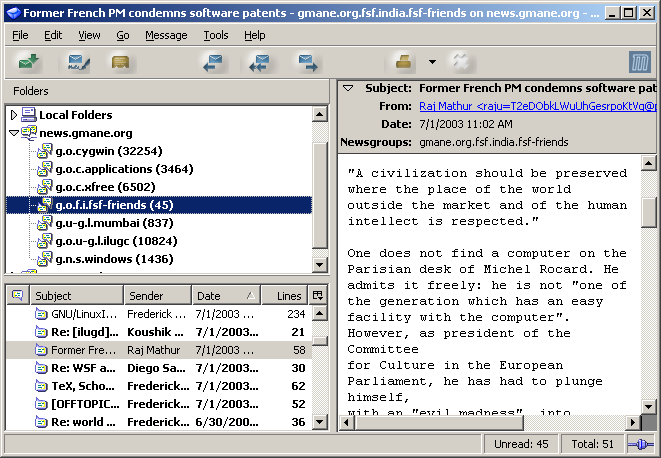Open the dropdown arrow next to Print
Screen dimensions: 661x458
click(432, 63)
